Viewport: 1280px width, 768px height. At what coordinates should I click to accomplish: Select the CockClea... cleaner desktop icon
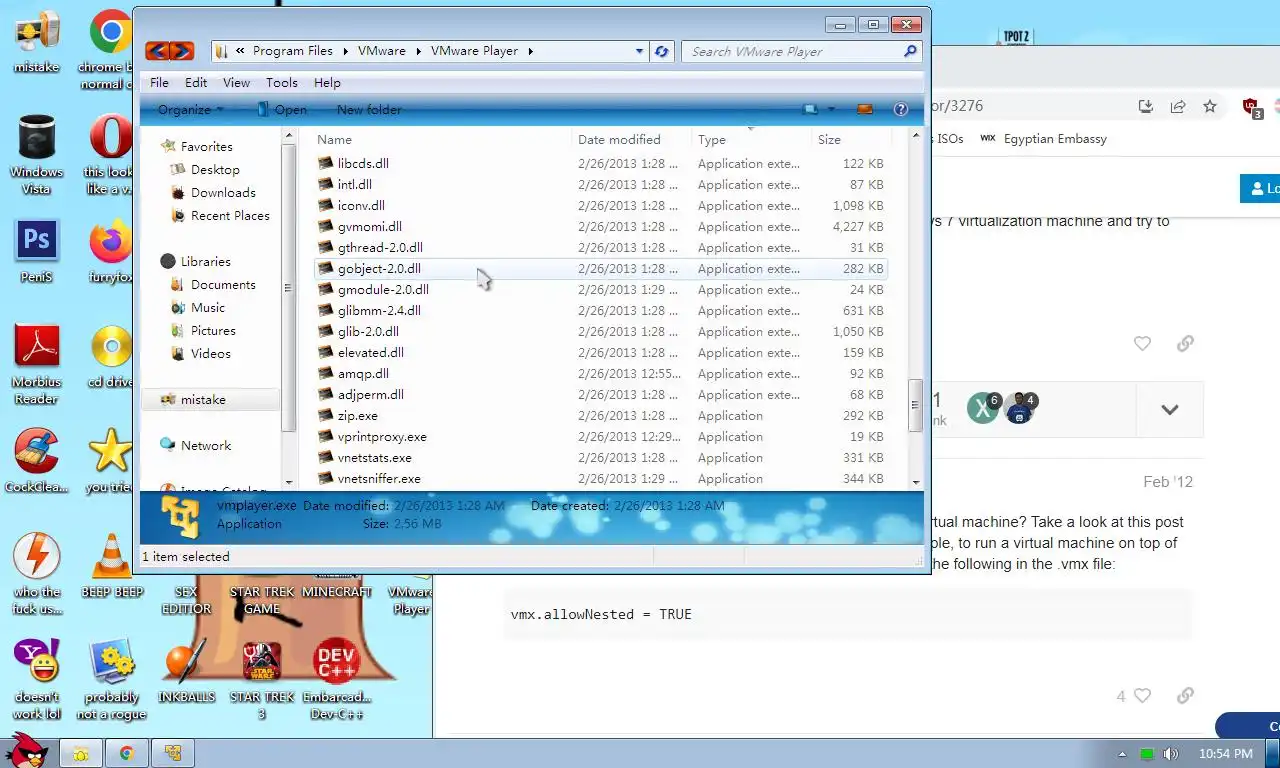point(36,461)
